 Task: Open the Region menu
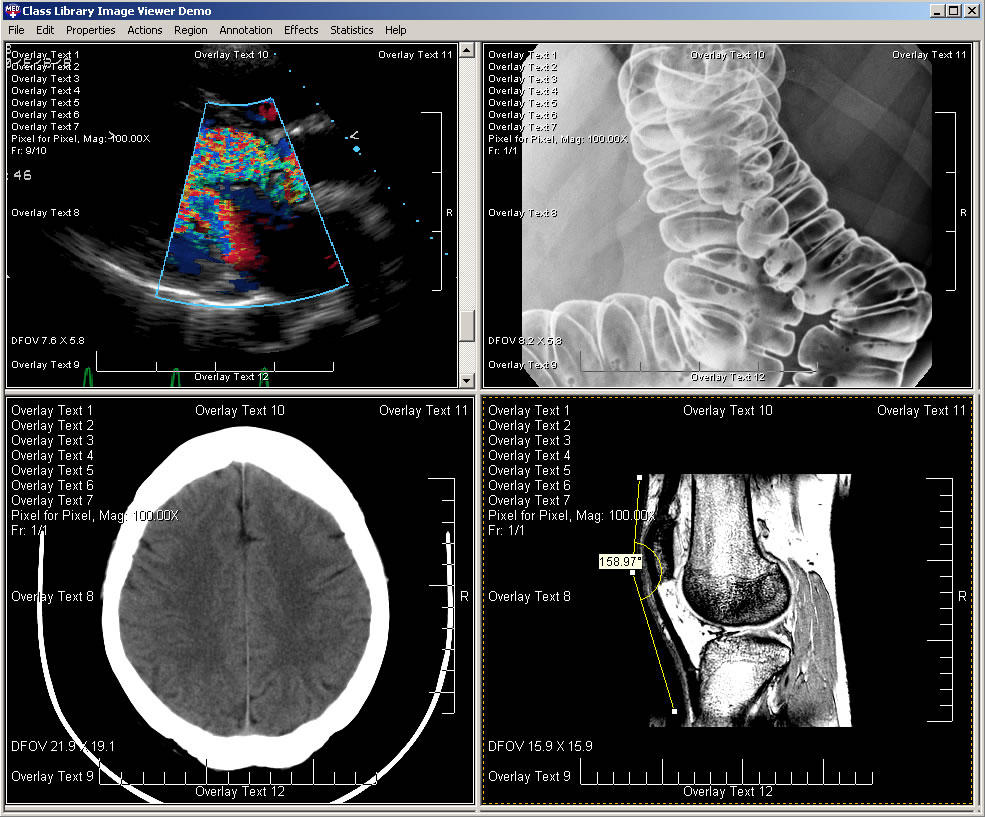point(190,30)
